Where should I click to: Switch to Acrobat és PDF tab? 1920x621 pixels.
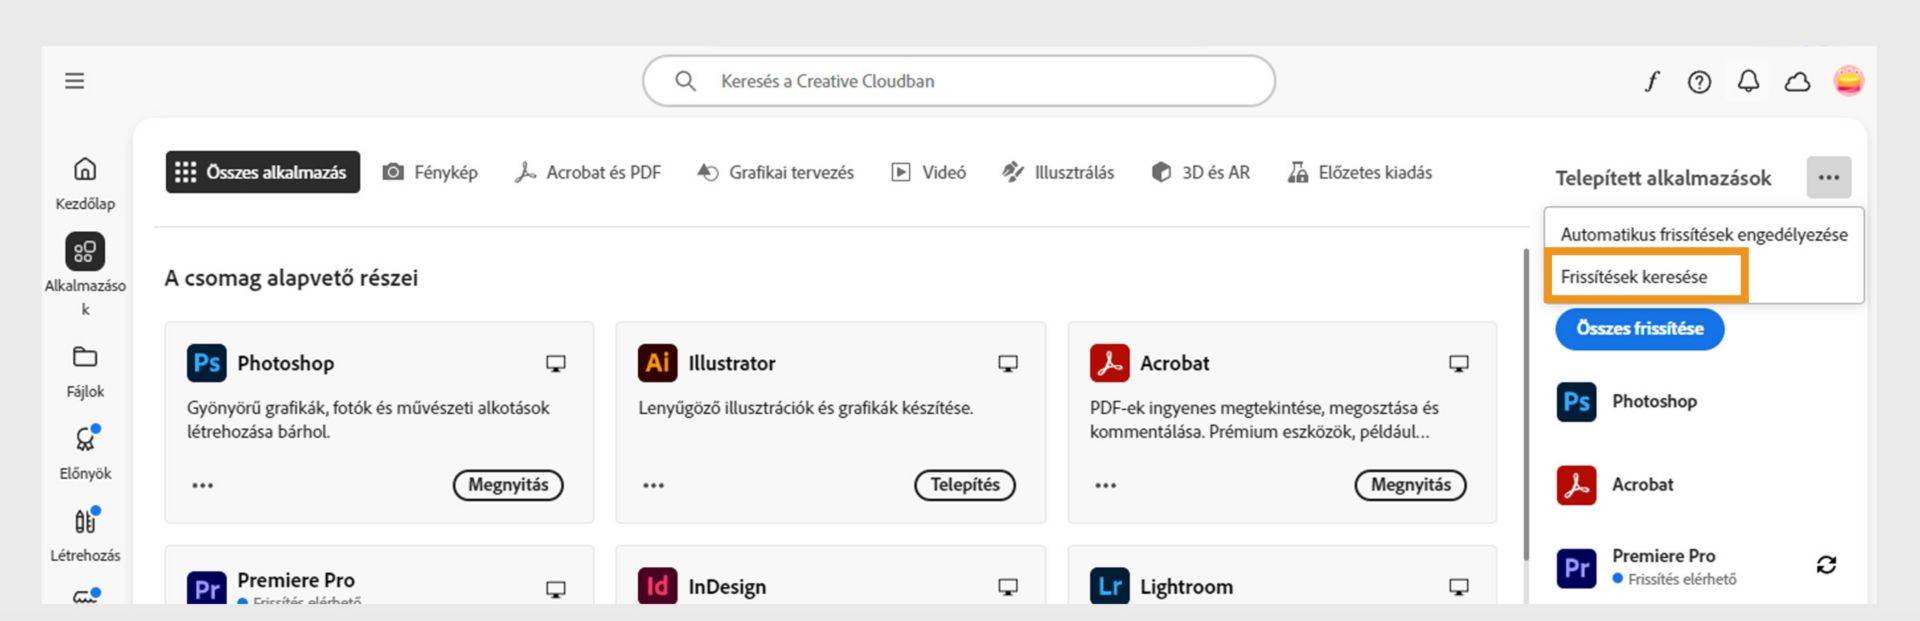click(x=588, y=172)
